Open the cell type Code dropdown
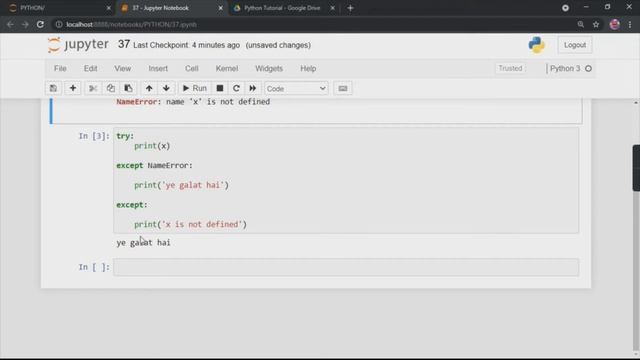The image size is (640, 360). [296, 89]
